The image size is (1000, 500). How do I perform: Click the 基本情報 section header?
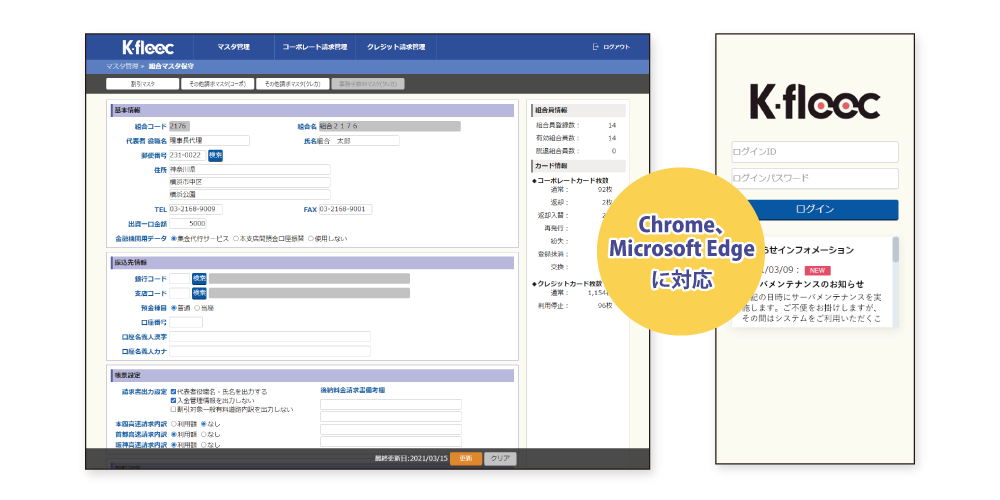(312, 110)
